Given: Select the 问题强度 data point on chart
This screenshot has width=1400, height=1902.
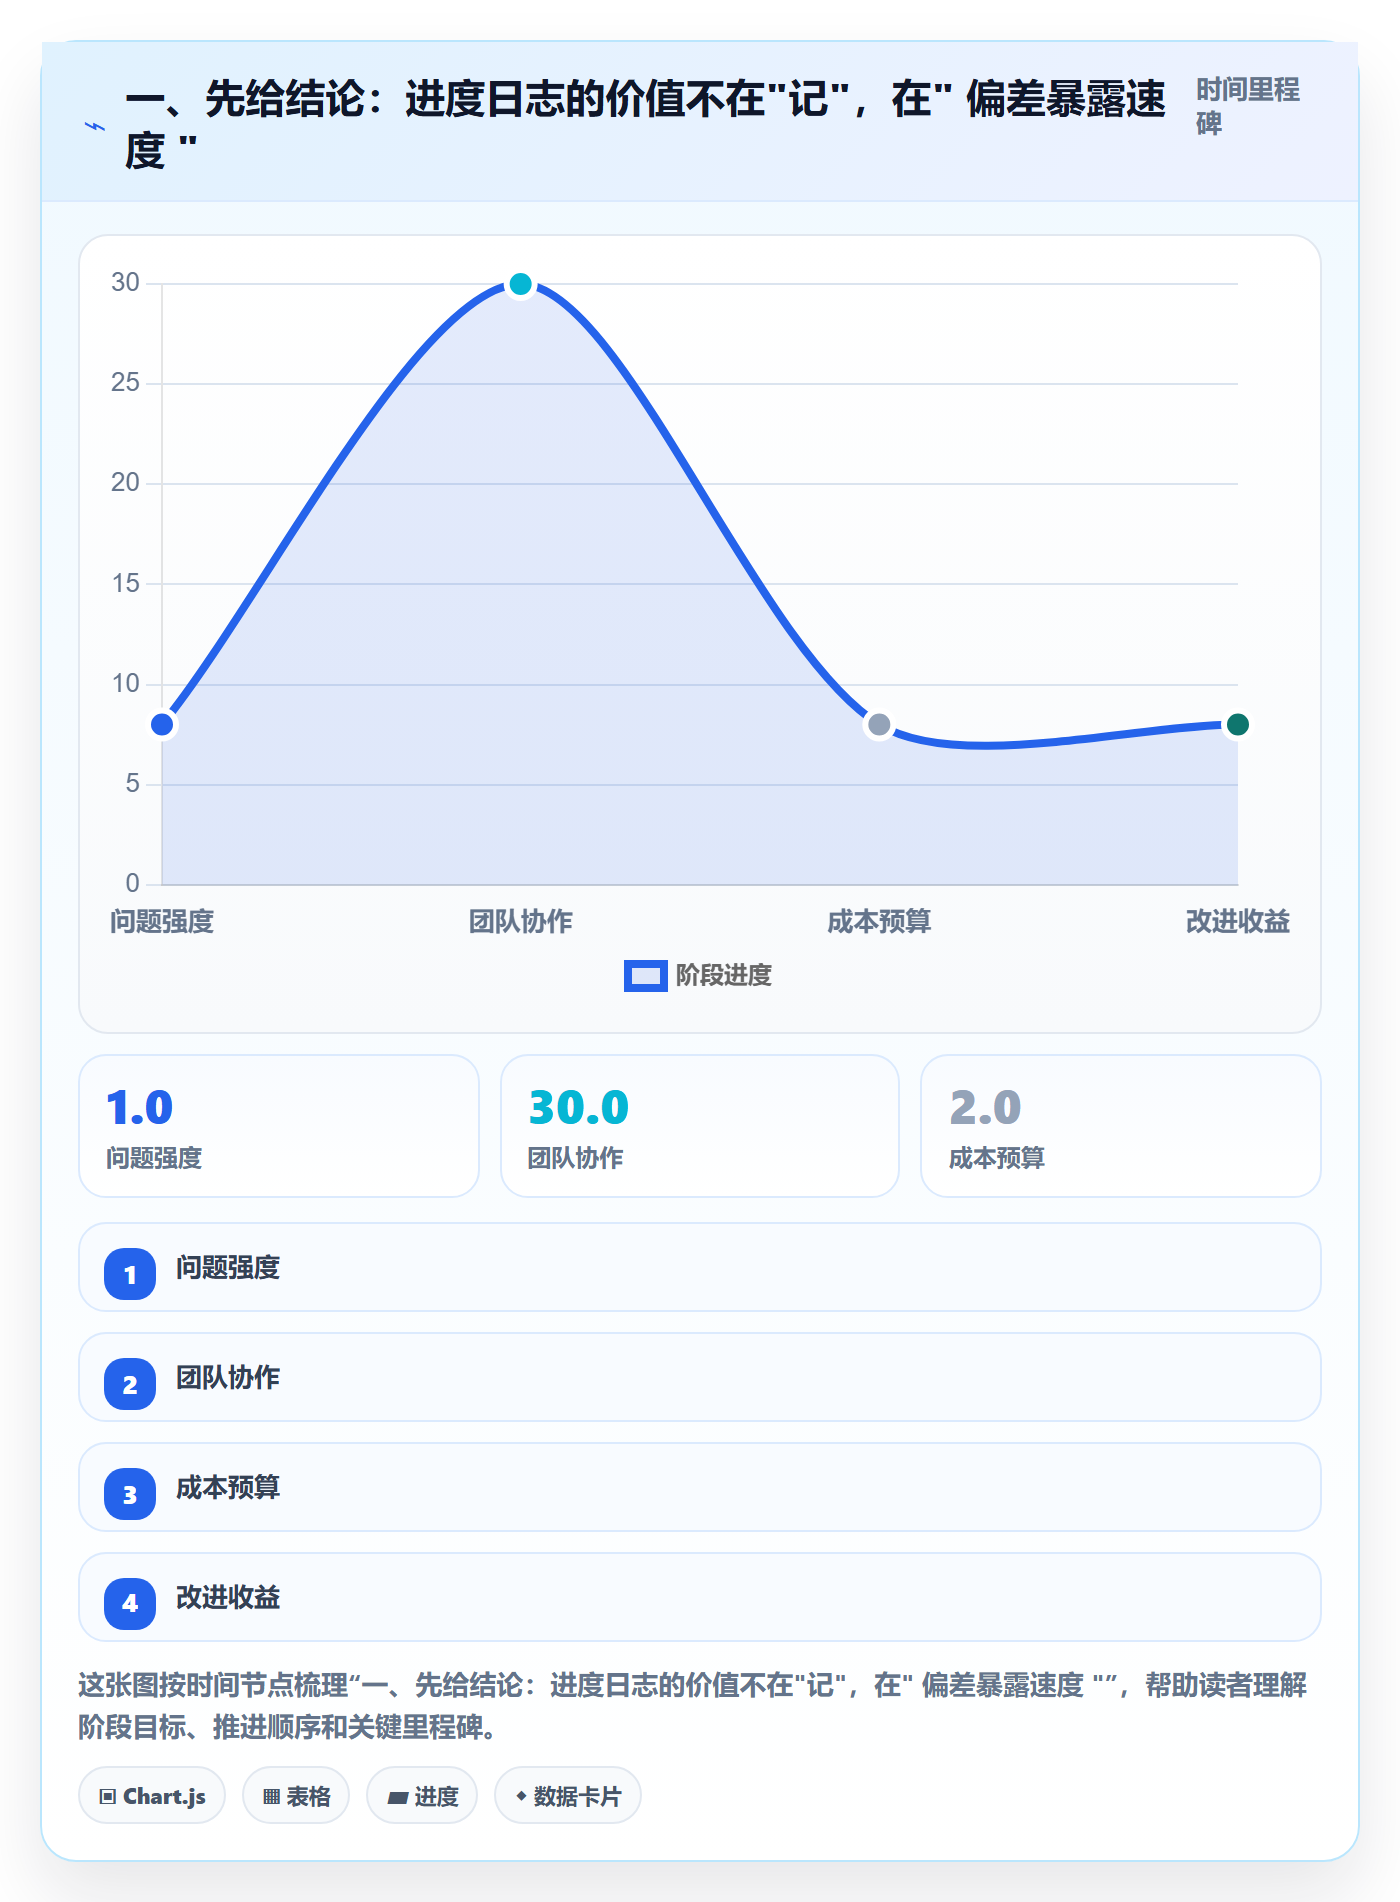Looking at the screenshot, I should [162, 724].
